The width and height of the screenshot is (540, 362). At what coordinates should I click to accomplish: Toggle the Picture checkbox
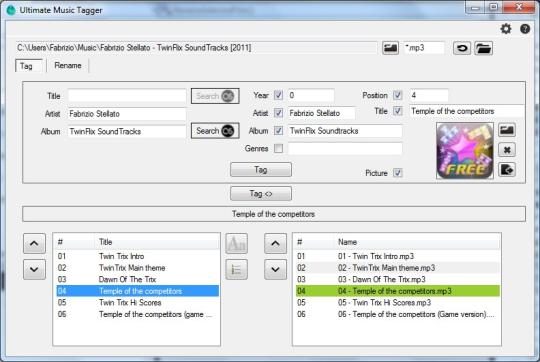[398, 173]
